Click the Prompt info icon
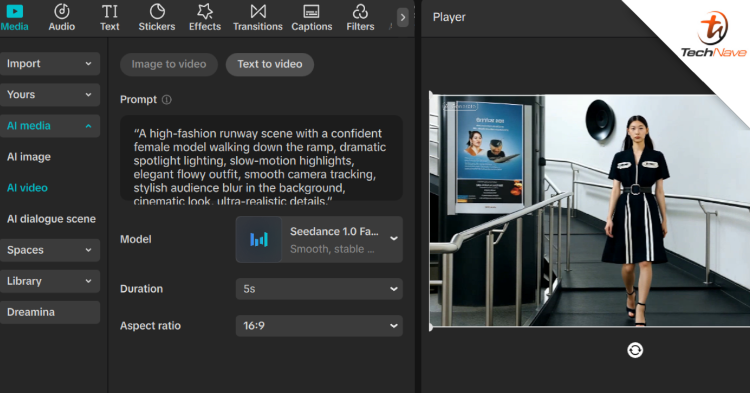The image size is (750, 393). click(166, 99)
